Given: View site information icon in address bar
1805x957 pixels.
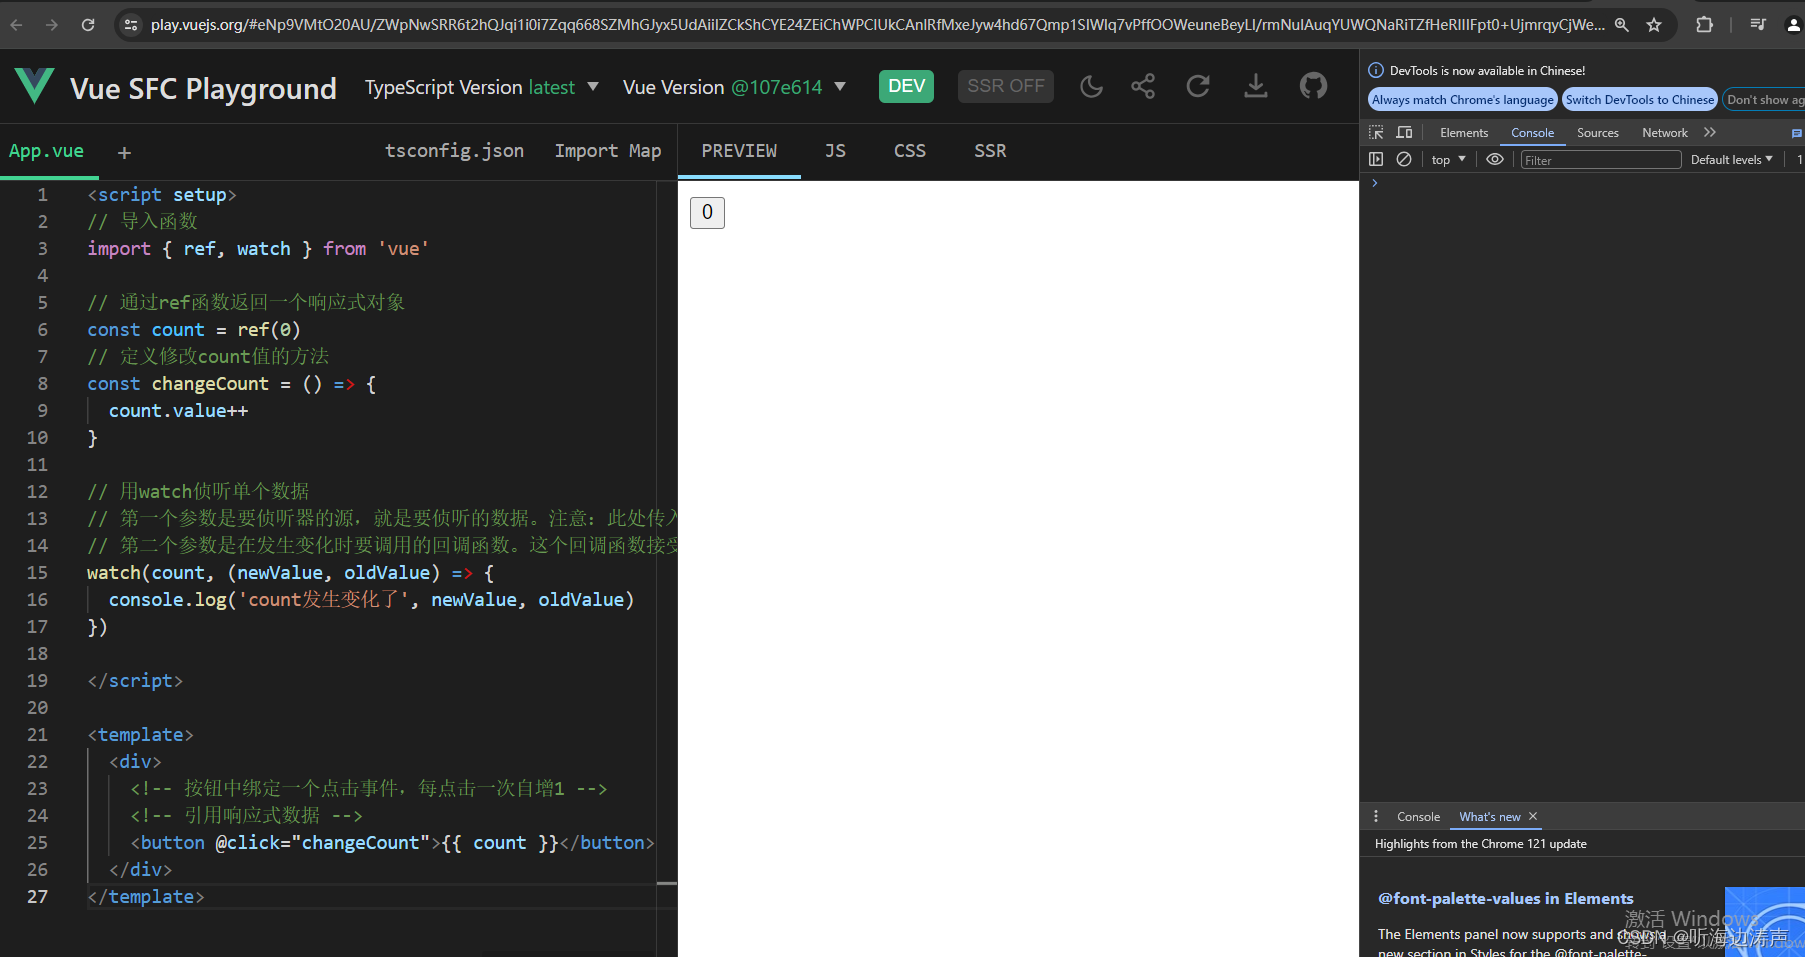Looking at the screenshot, I should coord(130,25).
